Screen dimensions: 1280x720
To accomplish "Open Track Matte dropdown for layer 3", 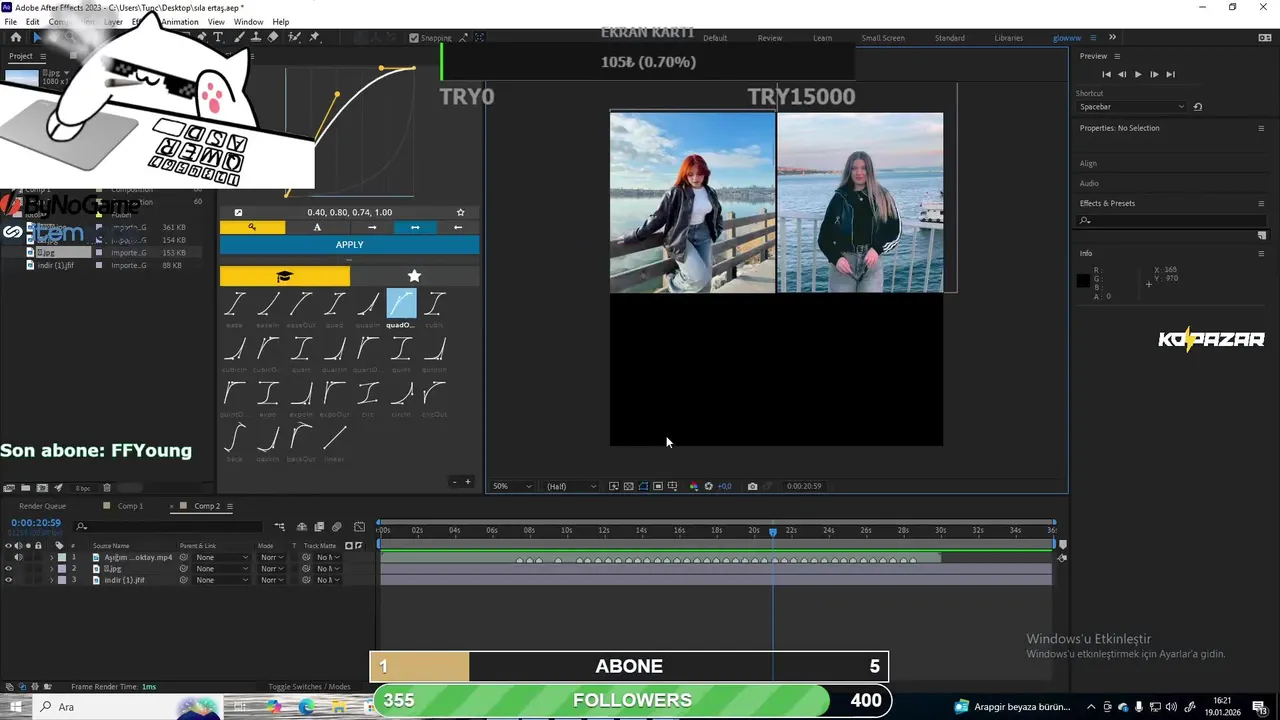I will coord(329,580).
